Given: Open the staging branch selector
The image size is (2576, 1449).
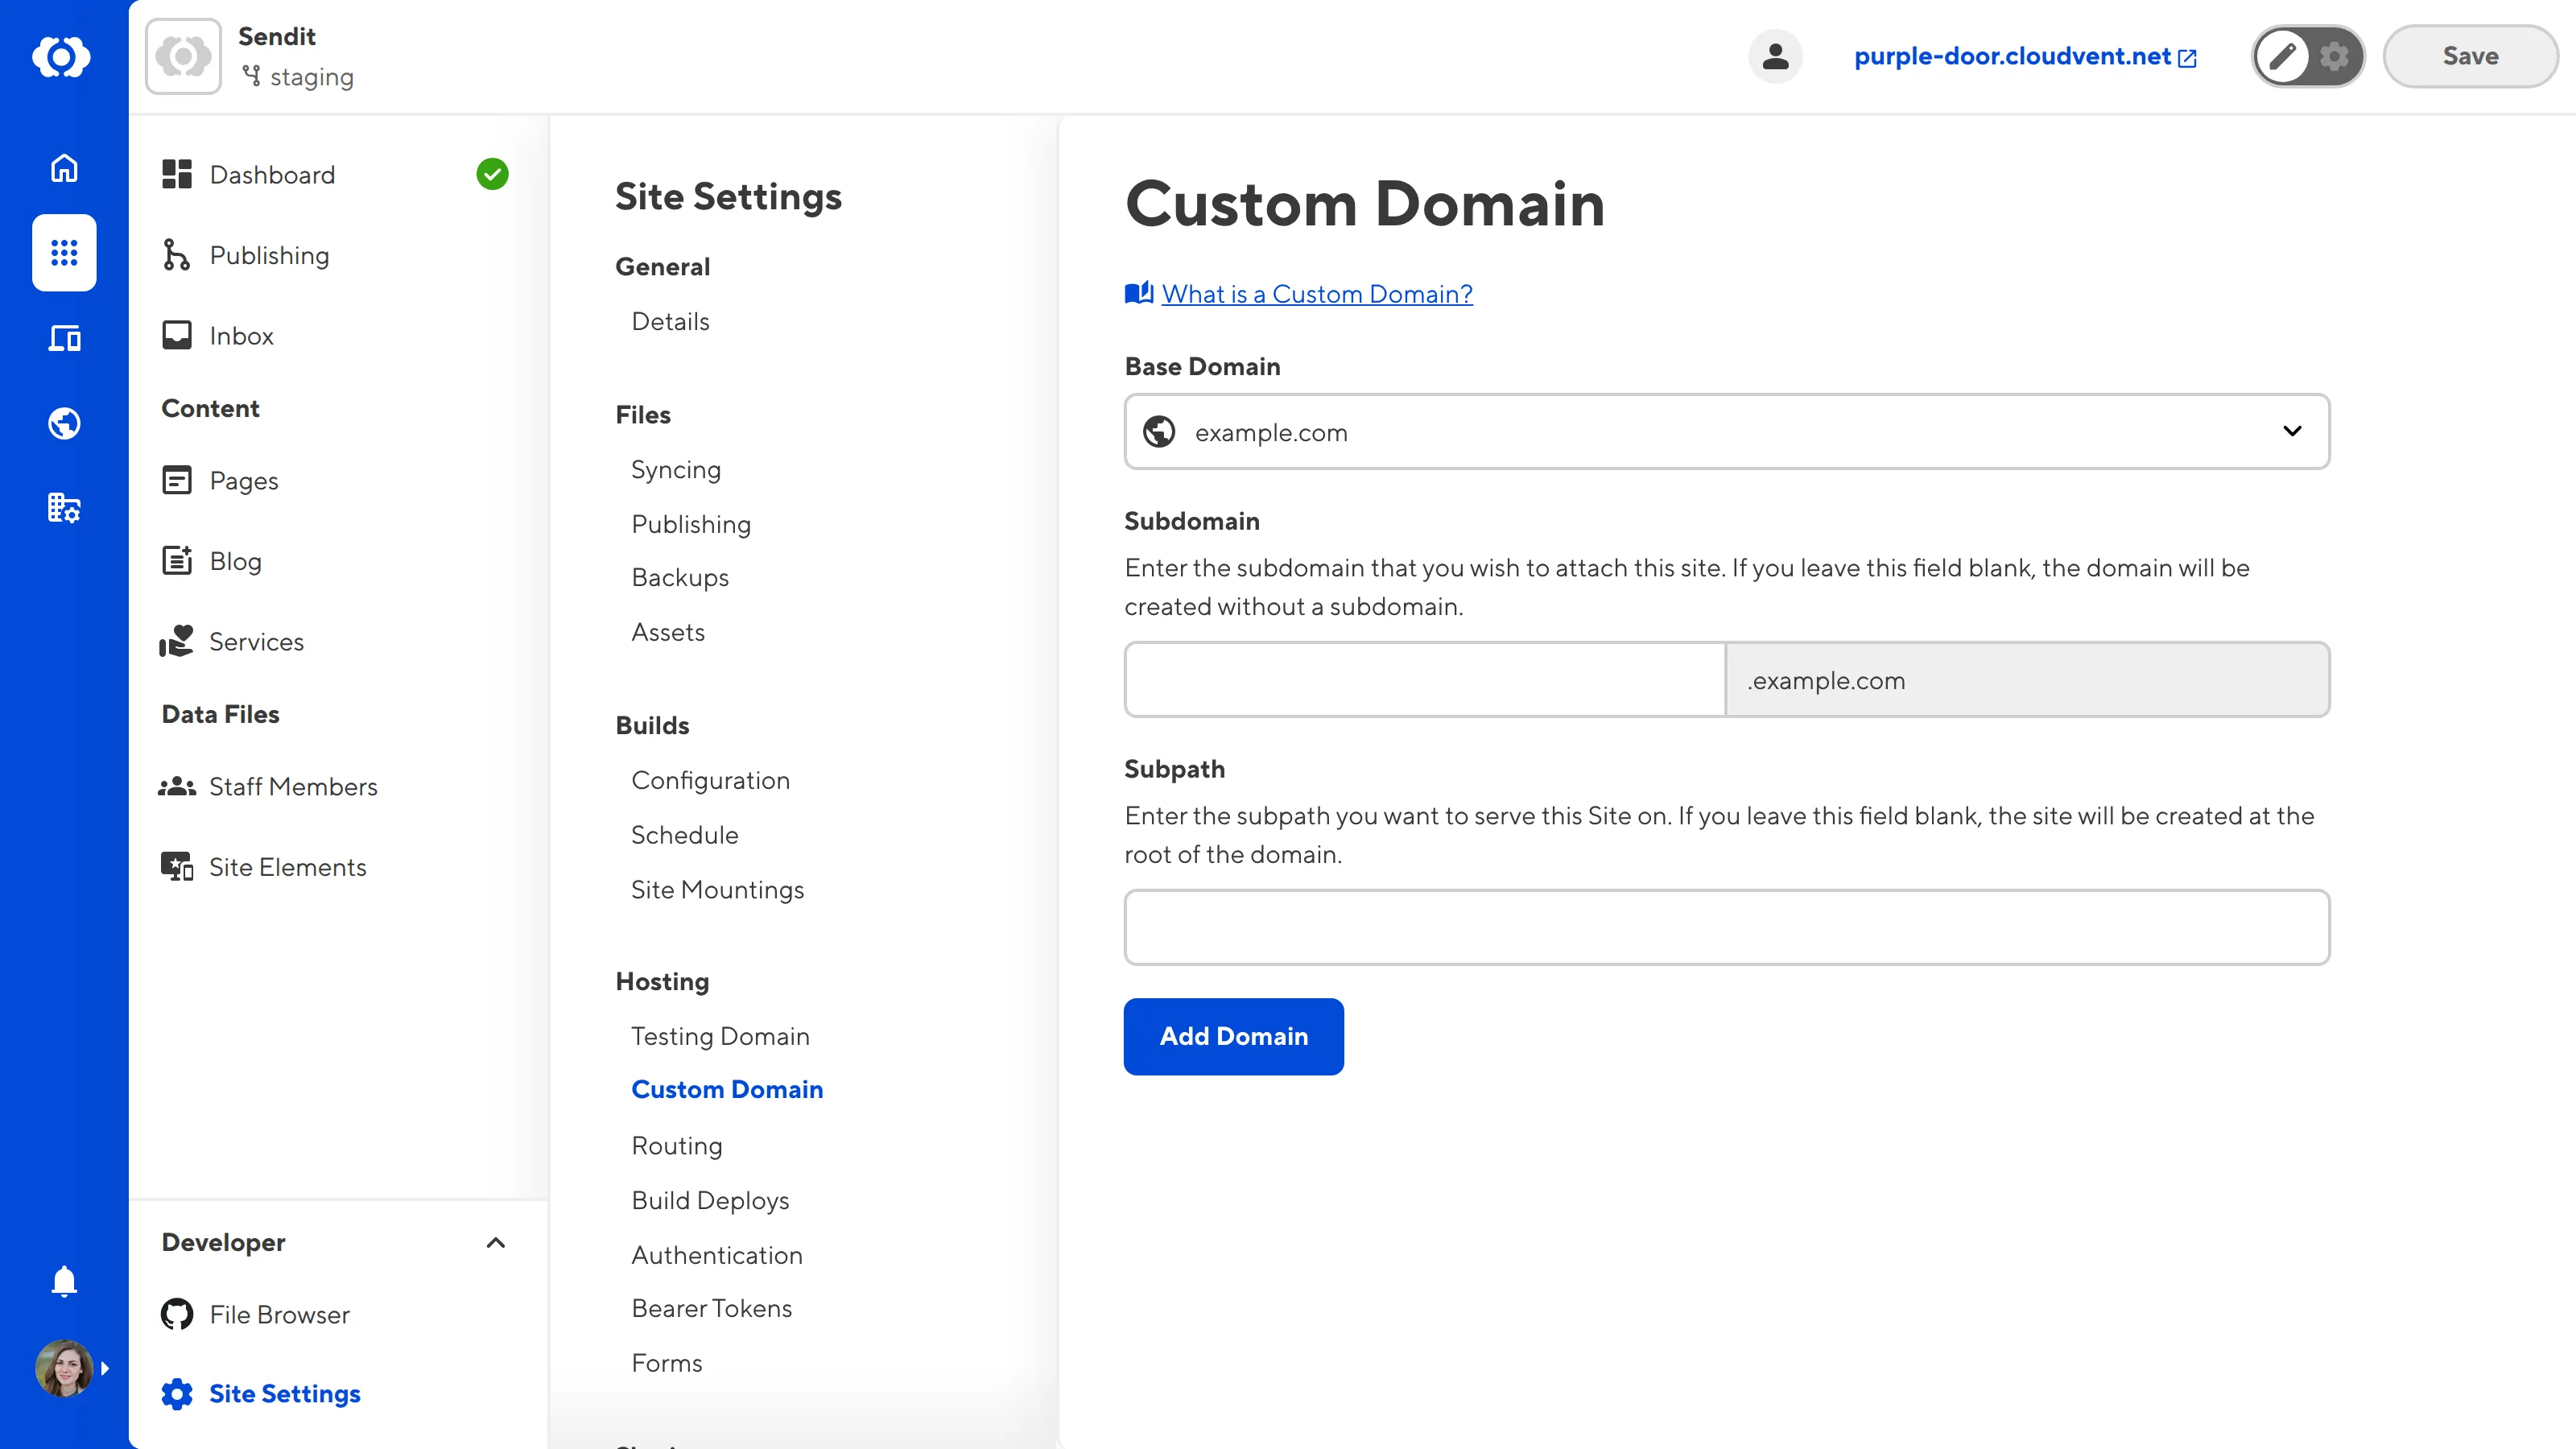Looking at the screenshot, I should click(x=297, y=77).
